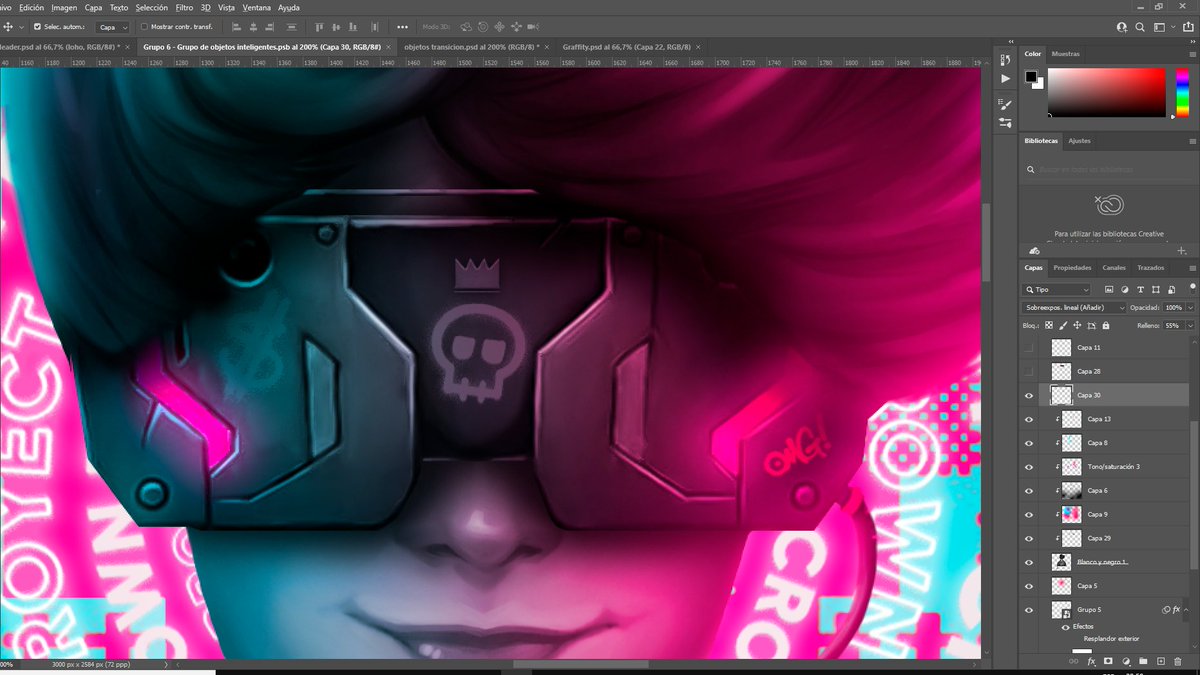Viewport: 1200px width, 675px height.
Task: Enable the Selec. autom. checkbox
Action: (x=38, y=27)
